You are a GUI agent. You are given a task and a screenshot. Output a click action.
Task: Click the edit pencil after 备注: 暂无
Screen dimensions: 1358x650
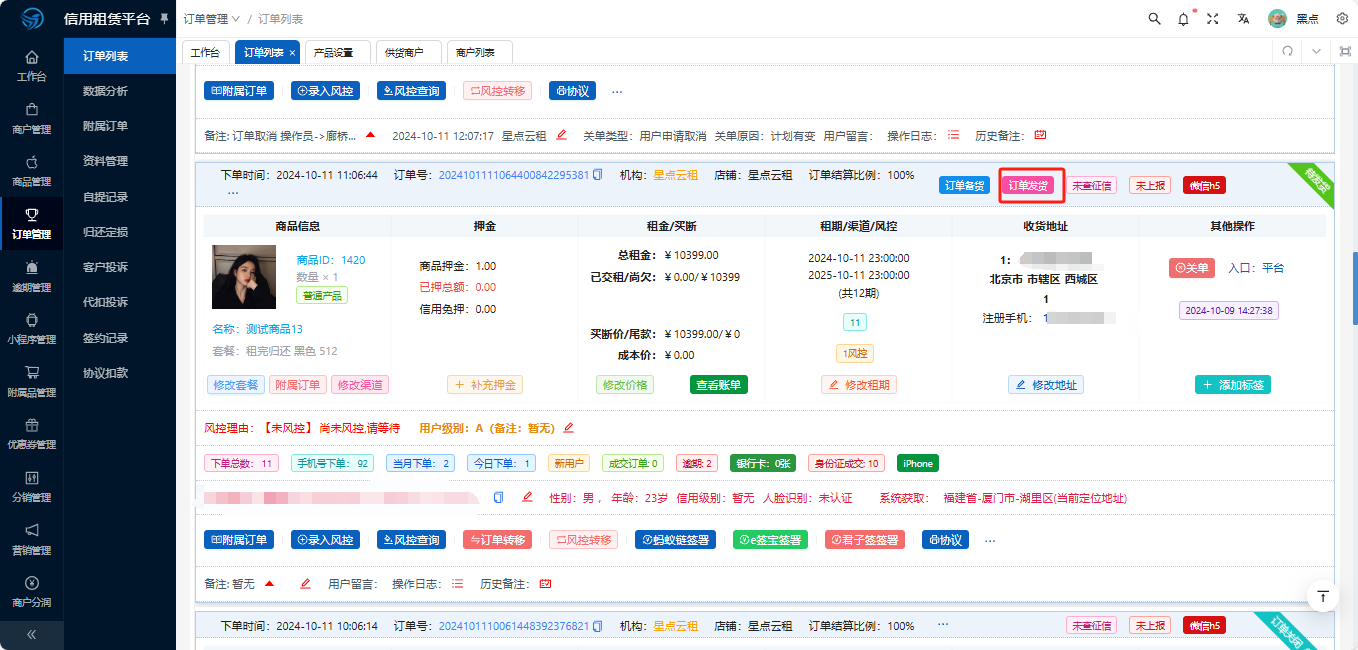305,584
